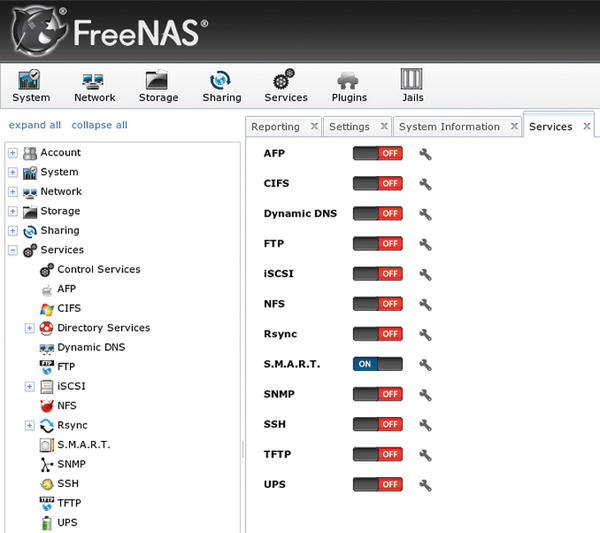Viewport: 600px width, 533px height.
Task: Click the expand all link
Action: point(35,125)
